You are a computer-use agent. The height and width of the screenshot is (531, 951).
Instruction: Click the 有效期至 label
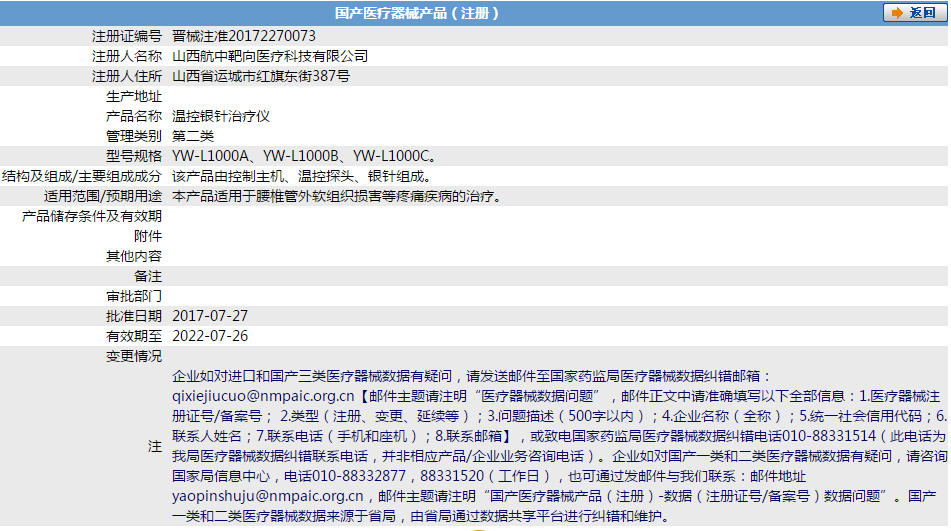coord(134,336)
